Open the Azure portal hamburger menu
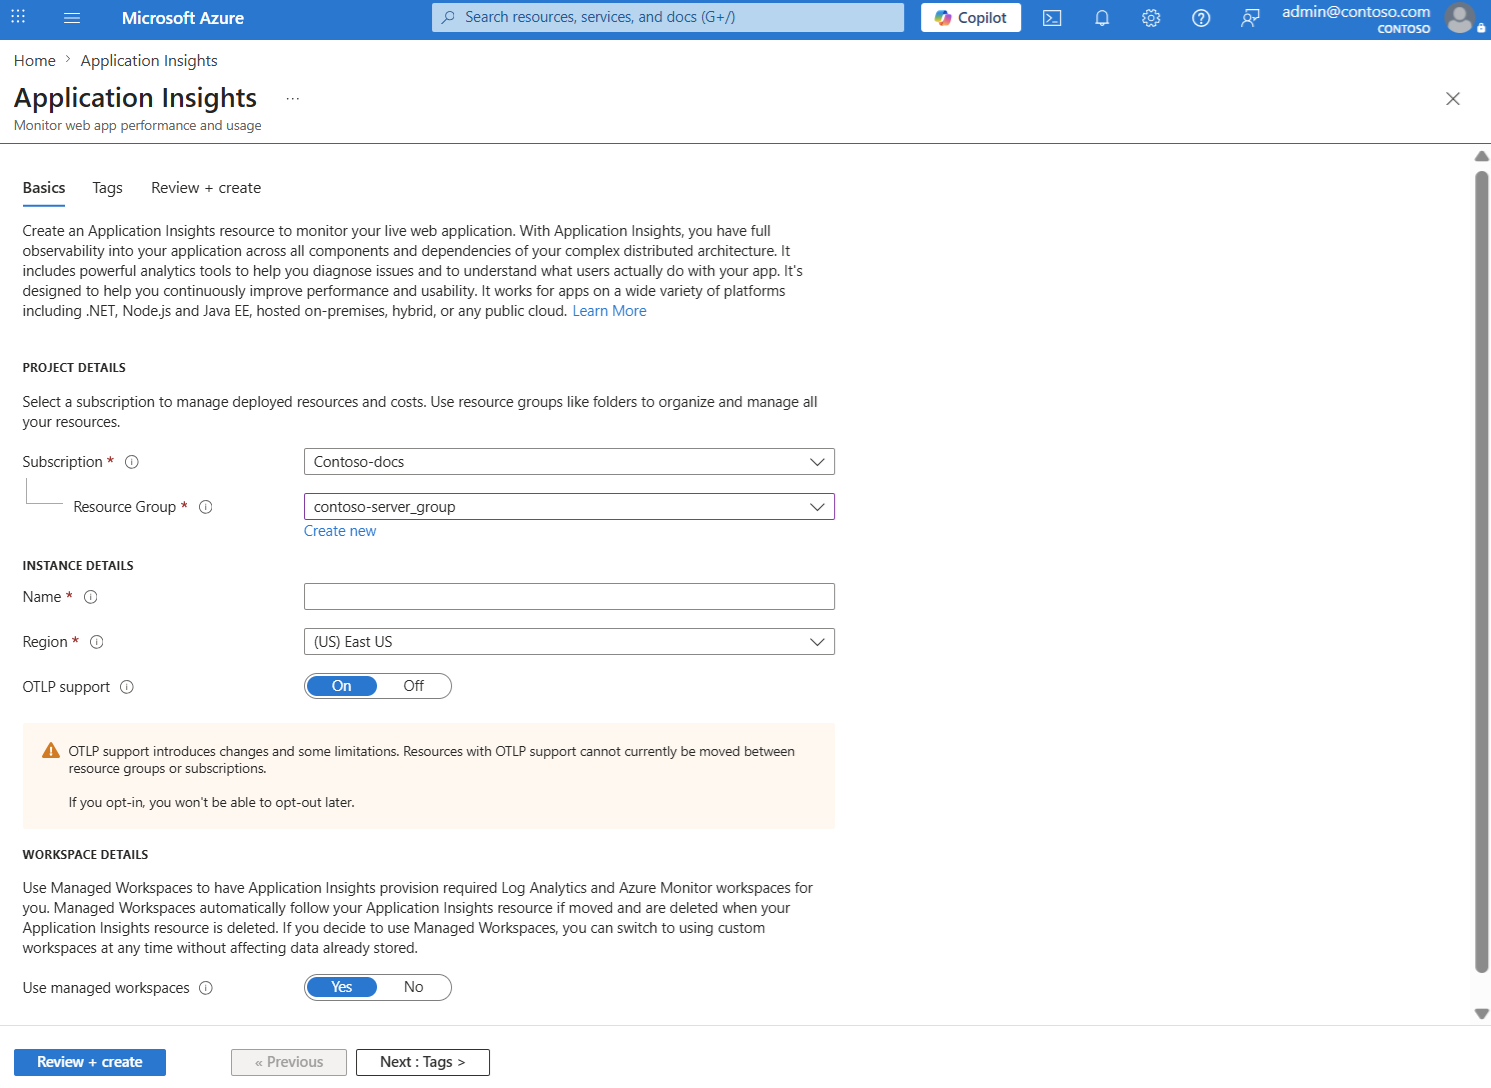The image size is (1491, 1088). pyautogui.click(x=71, y=18)
